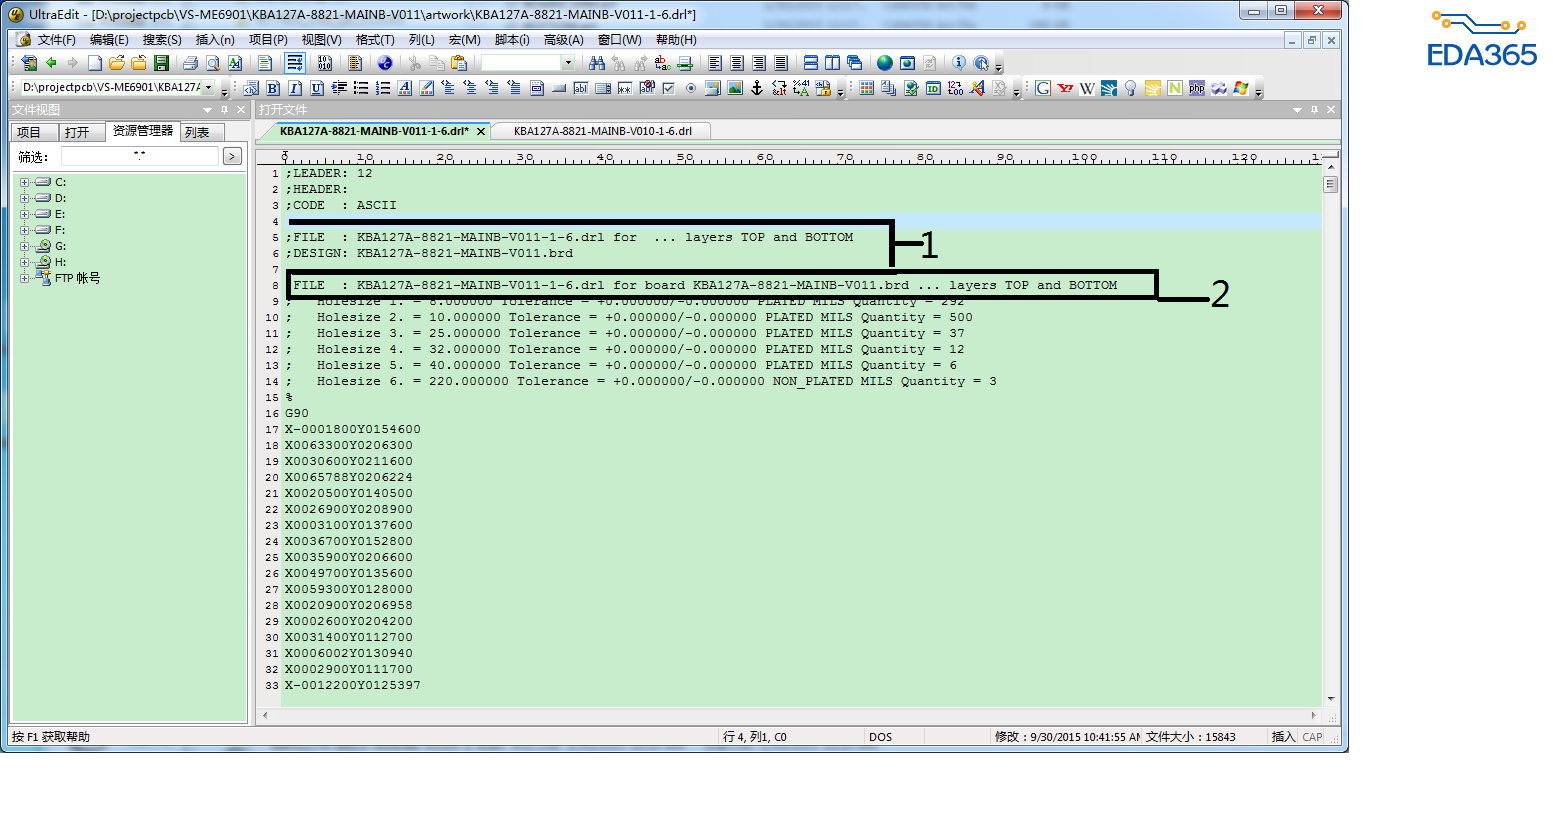
Task: Switch to KBA127A-8821-MAINB-V010-1-6.drl tab
Action: pyautogui.click(x=603, y=131)
